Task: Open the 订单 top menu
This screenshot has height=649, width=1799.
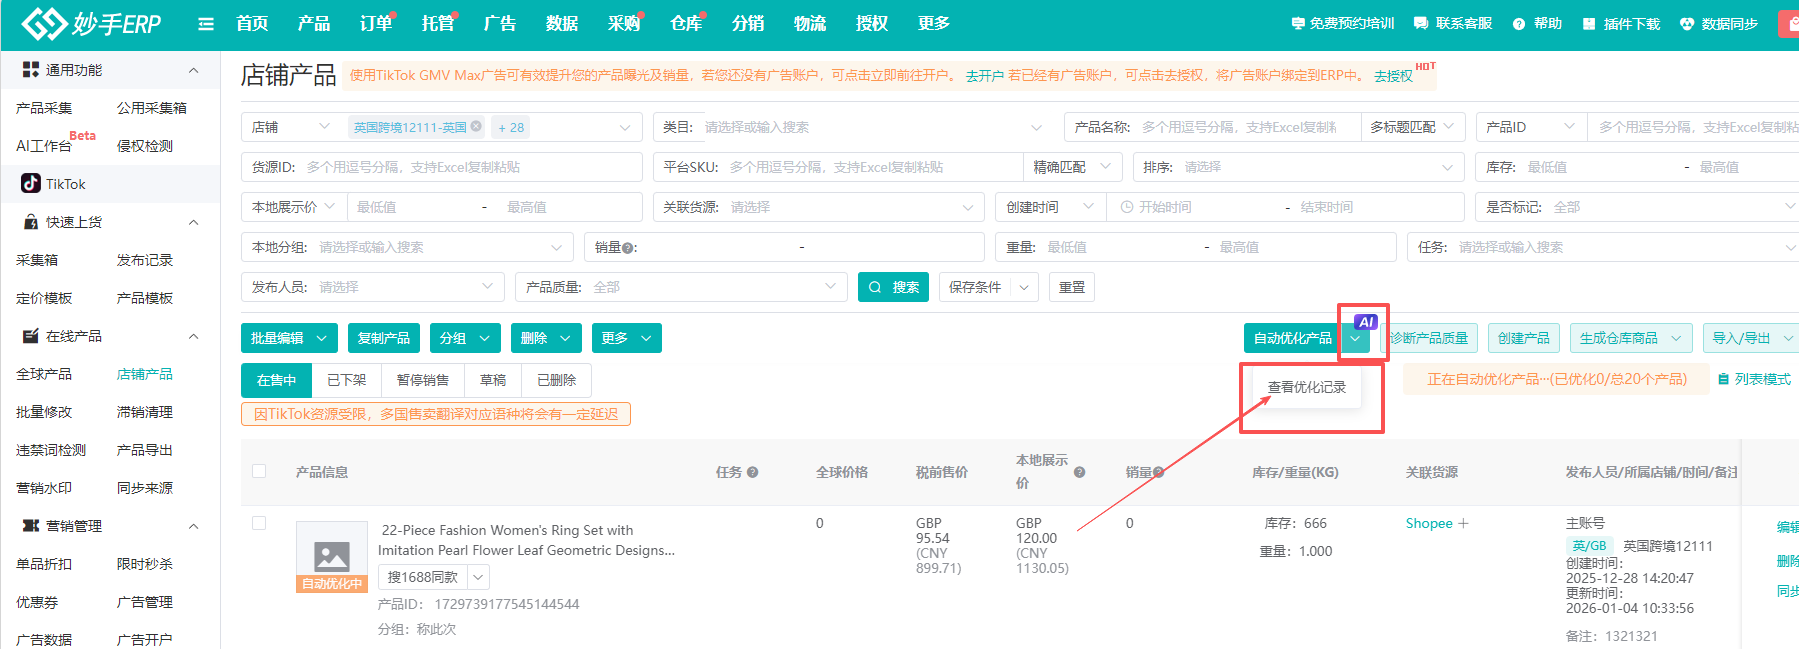Action: coord(375,24)
